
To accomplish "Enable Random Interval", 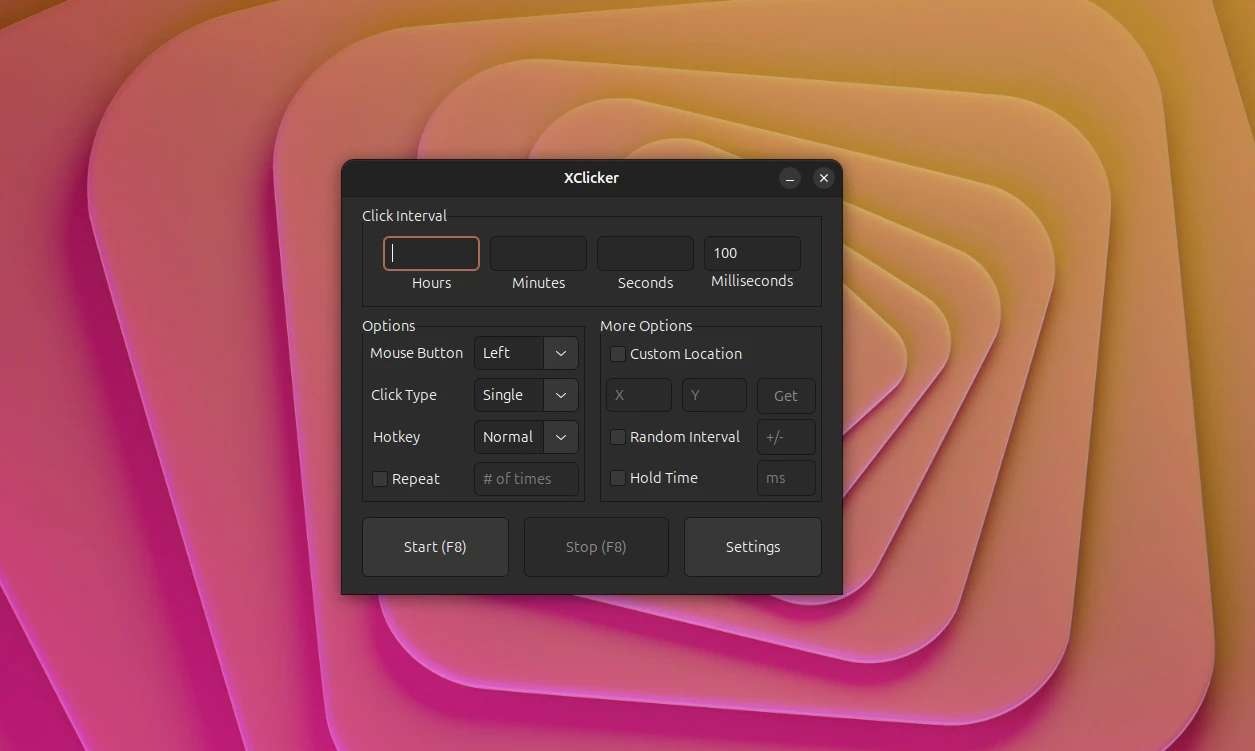I will click(618, 437).
